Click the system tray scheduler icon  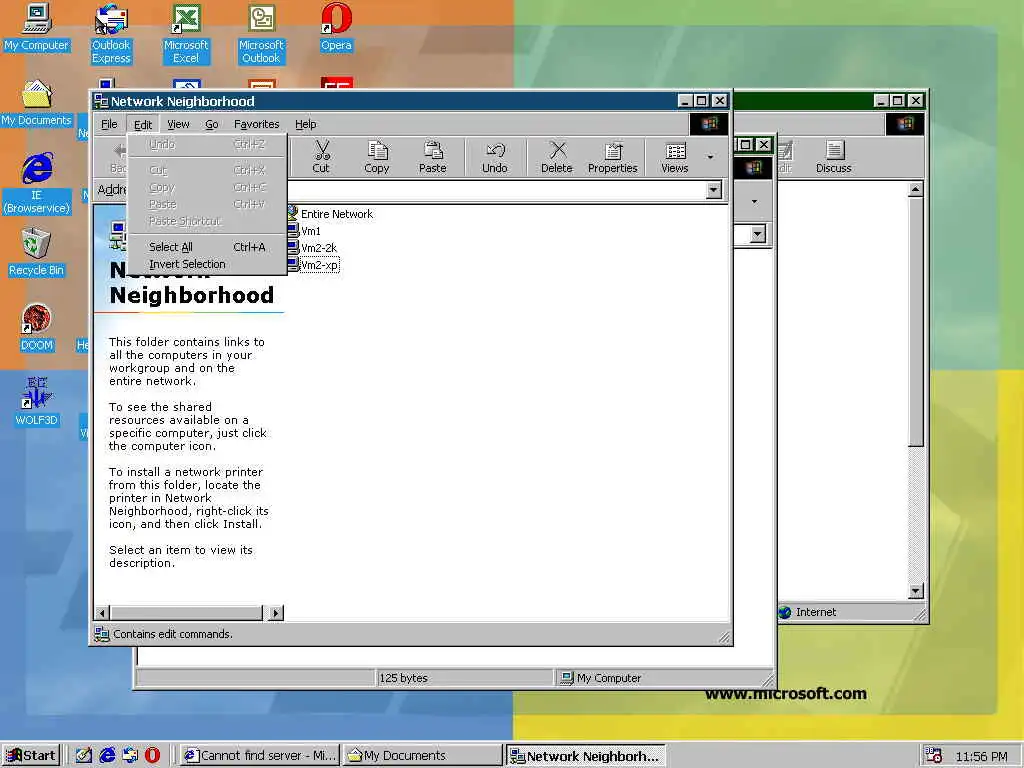click(934, 756)
